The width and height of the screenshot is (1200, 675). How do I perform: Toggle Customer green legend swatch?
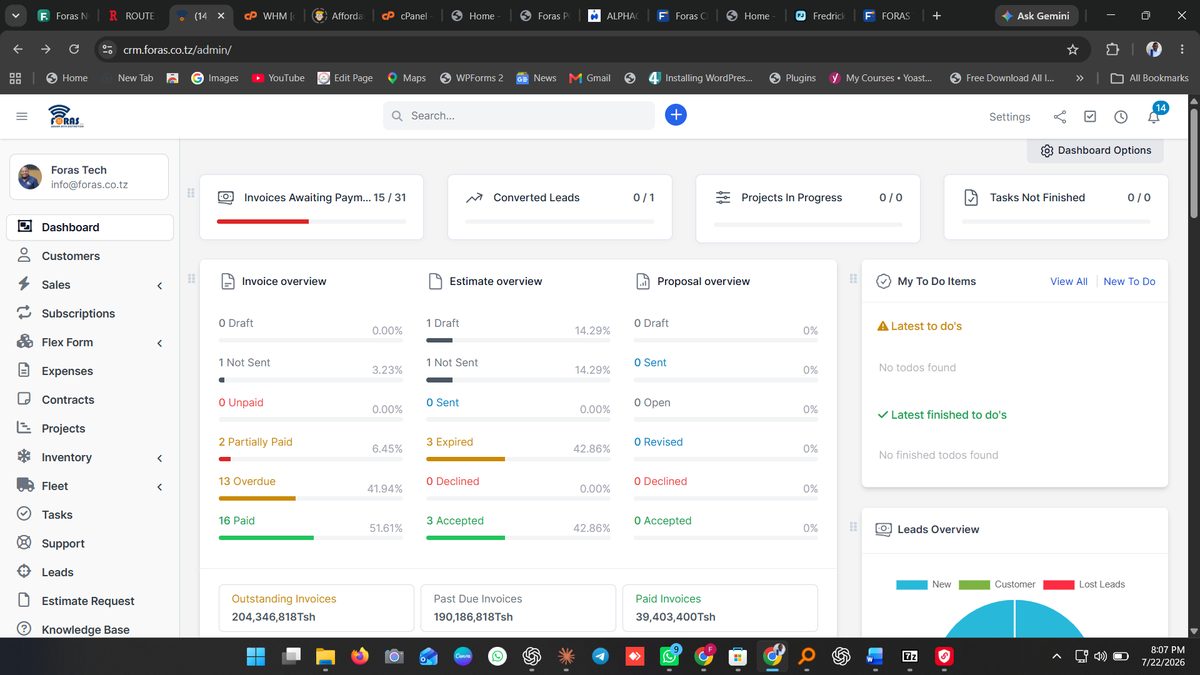tap(974, 584)
